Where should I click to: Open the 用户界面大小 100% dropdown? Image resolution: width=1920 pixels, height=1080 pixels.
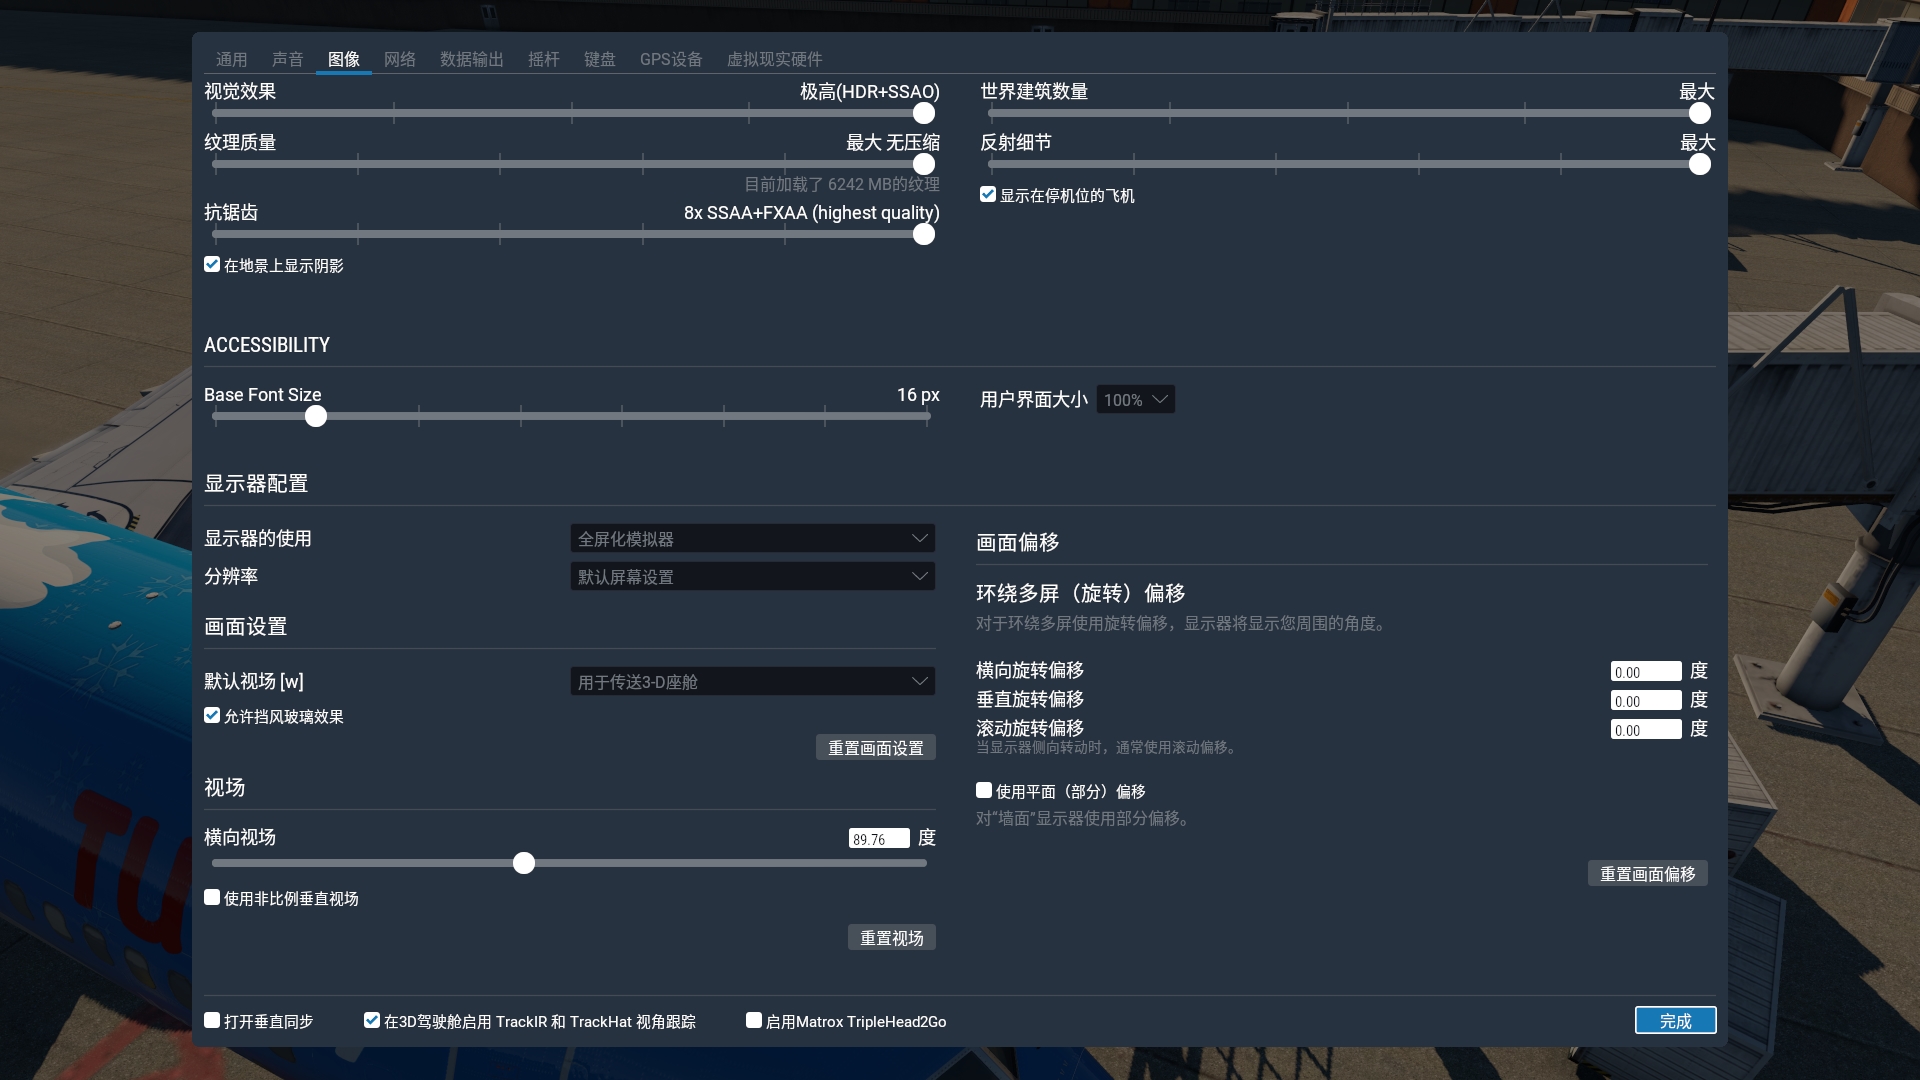click(x=1136, y=400)
